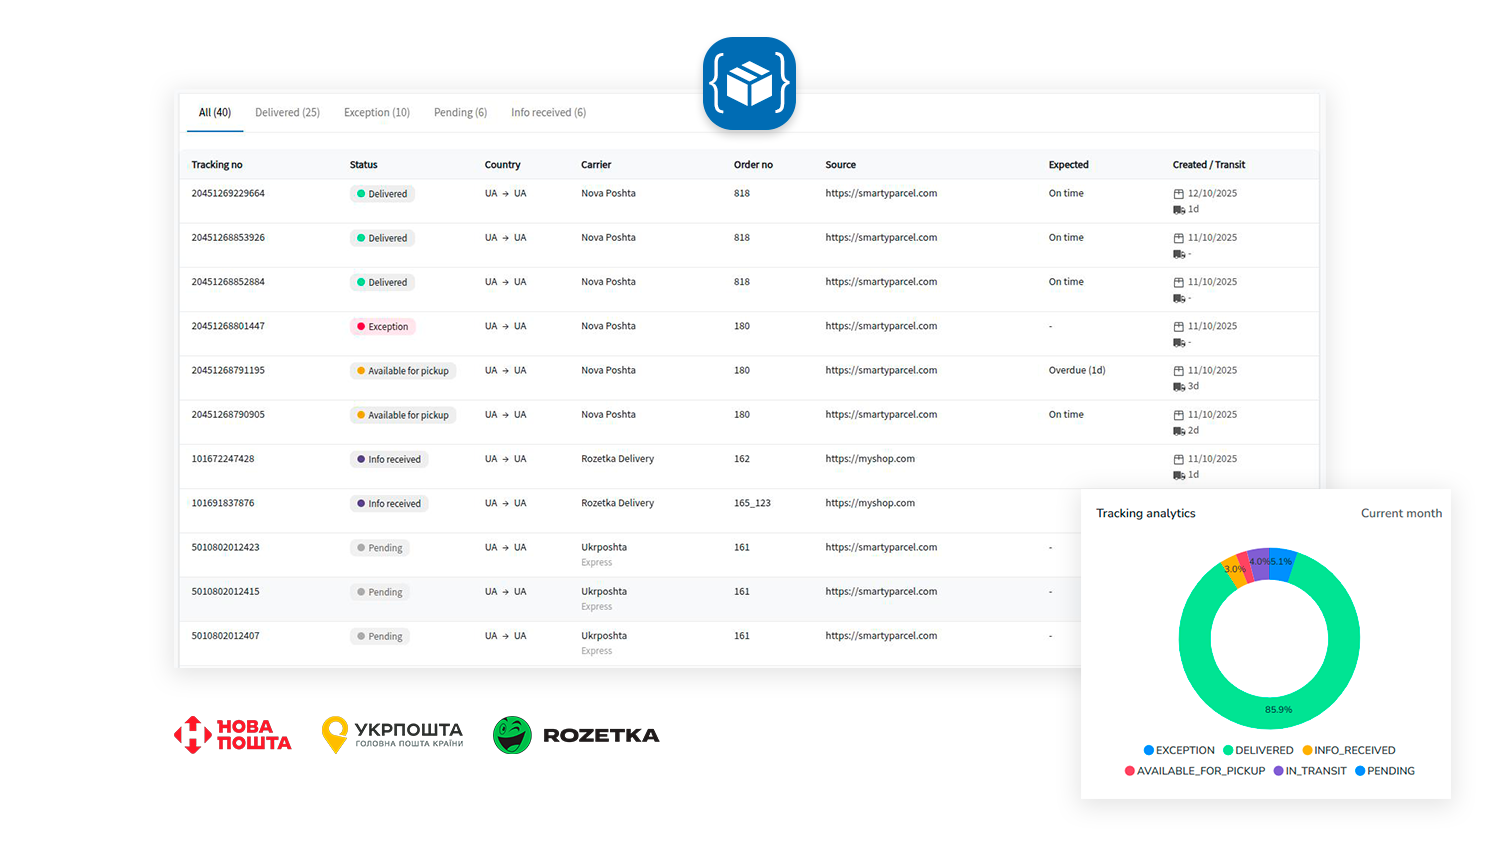Open the Exception (10) tab

click(x=376, y=113)
